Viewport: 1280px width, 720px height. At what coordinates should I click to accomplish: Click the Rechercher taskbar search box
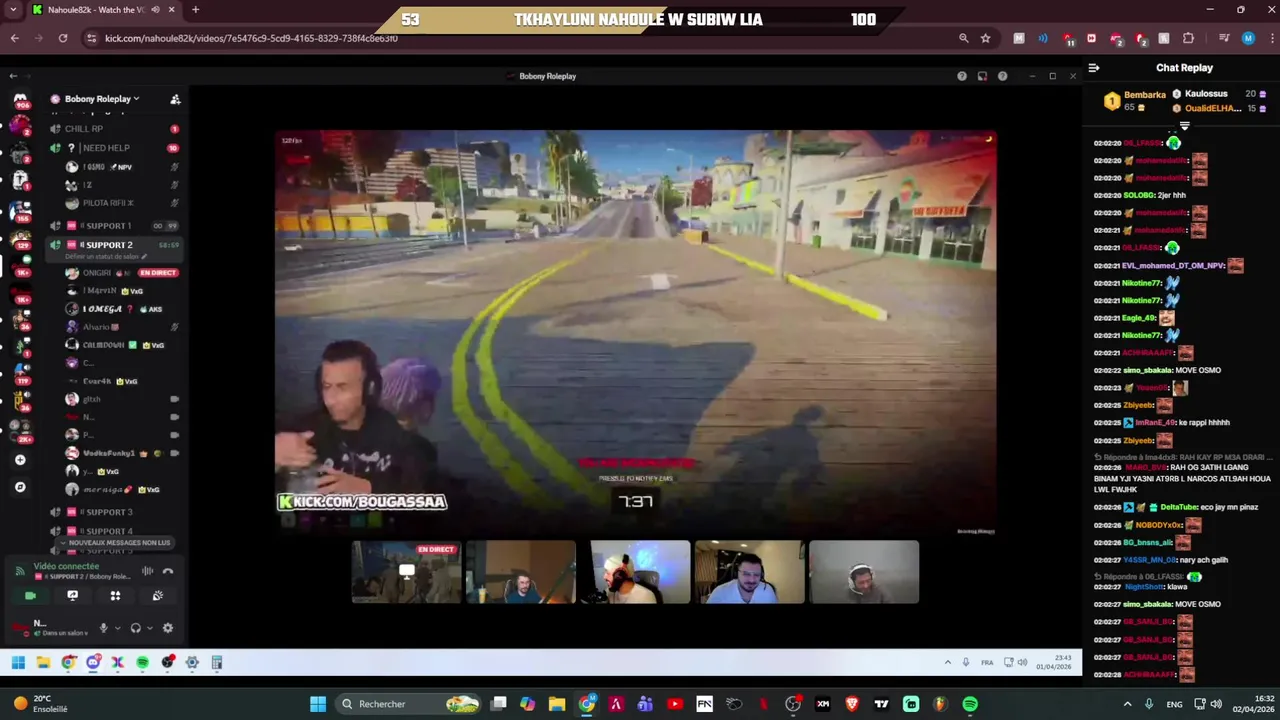[x=408, y=704]
